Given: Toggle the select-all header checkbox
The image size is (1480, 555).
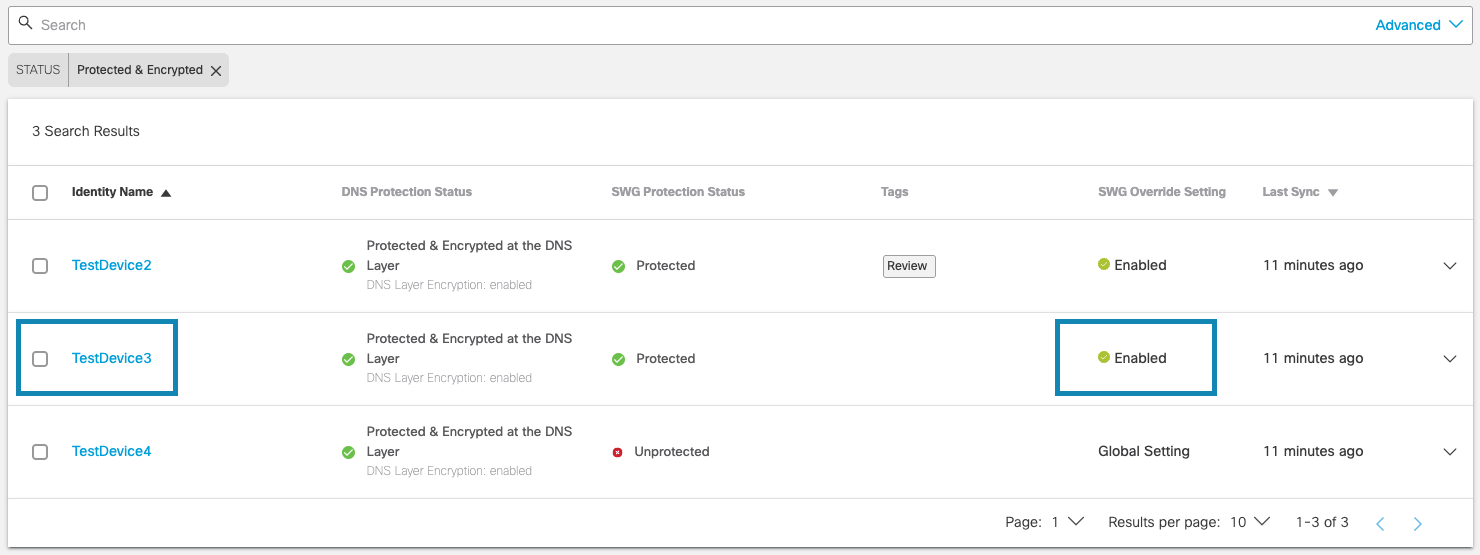Looking at the screenshot, I should 40,193.
